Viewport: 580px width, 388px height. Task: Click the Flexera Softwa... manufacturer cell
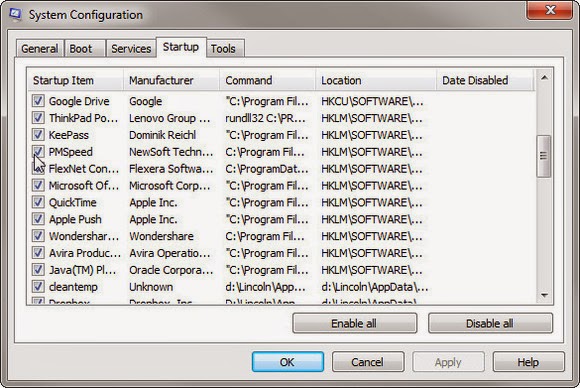click(171, 169)
